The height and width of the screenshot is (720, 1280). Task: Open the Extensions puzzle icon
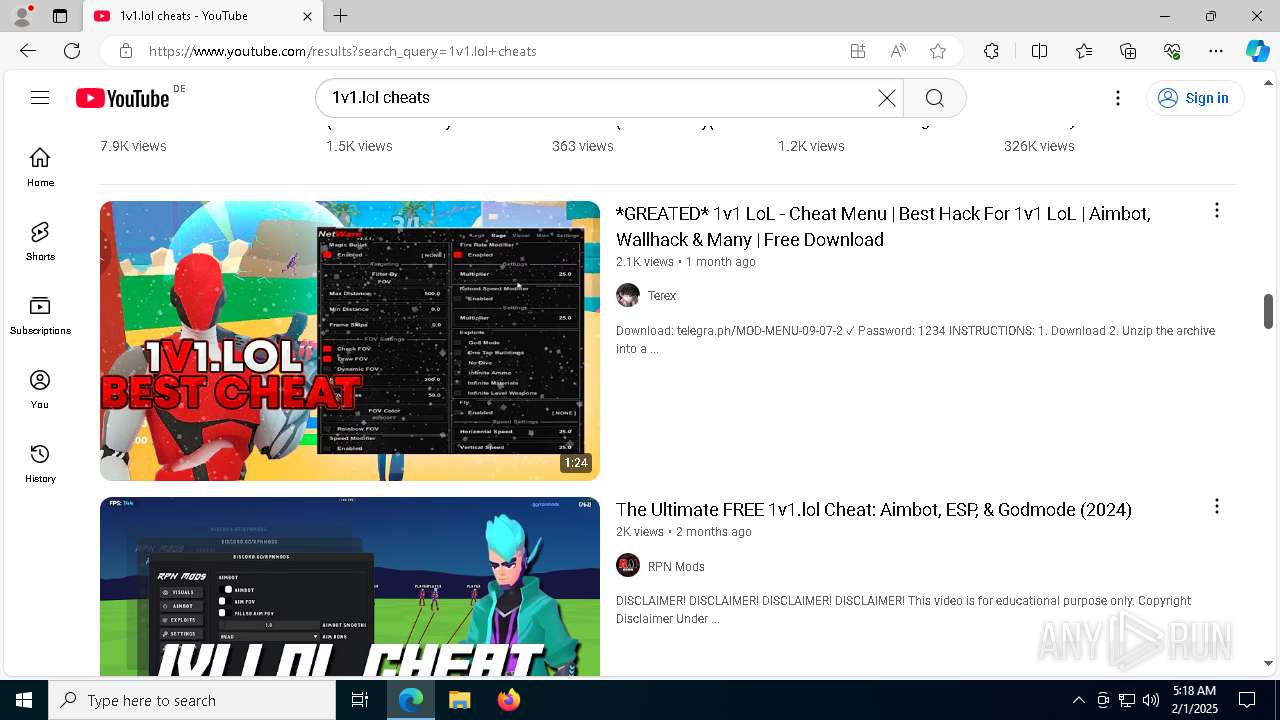click(x=991, y=51)
